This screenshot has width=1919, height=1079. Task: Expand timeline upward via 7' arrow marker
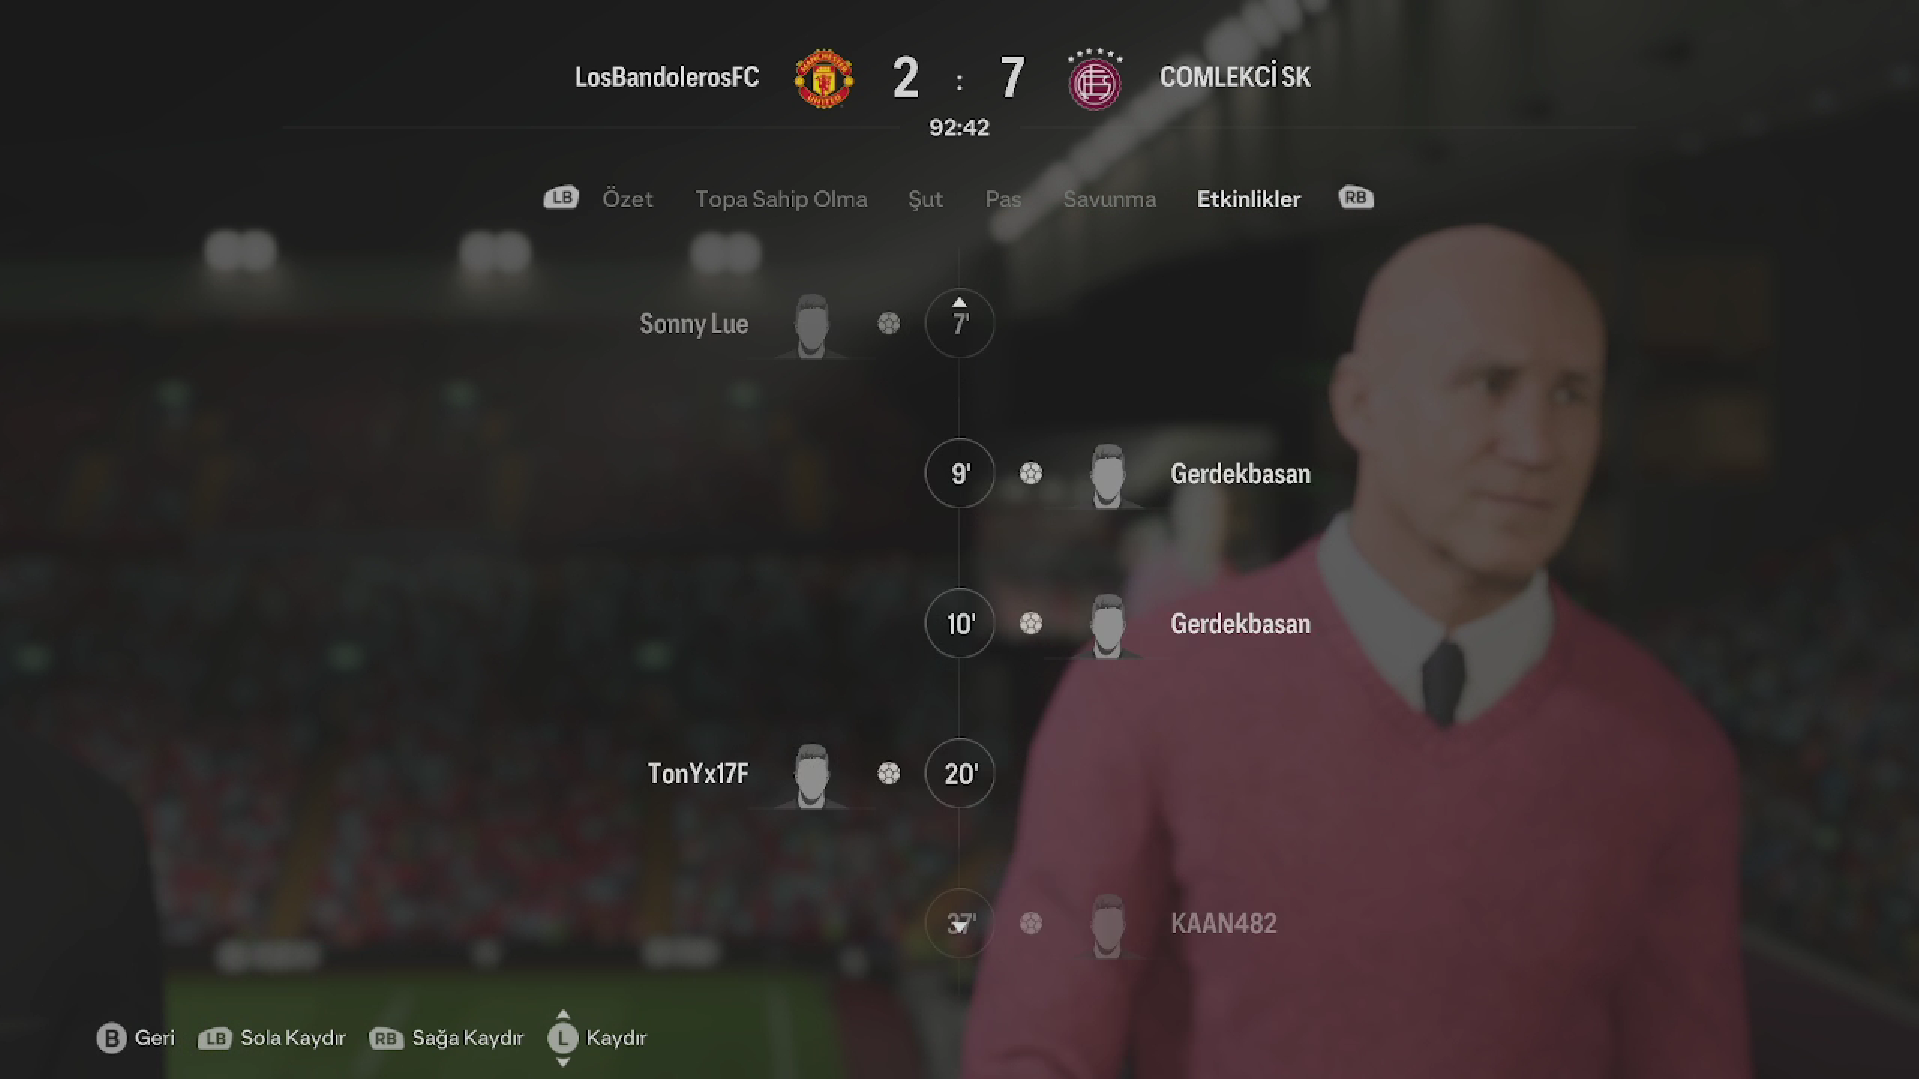(x=959, y=302)
